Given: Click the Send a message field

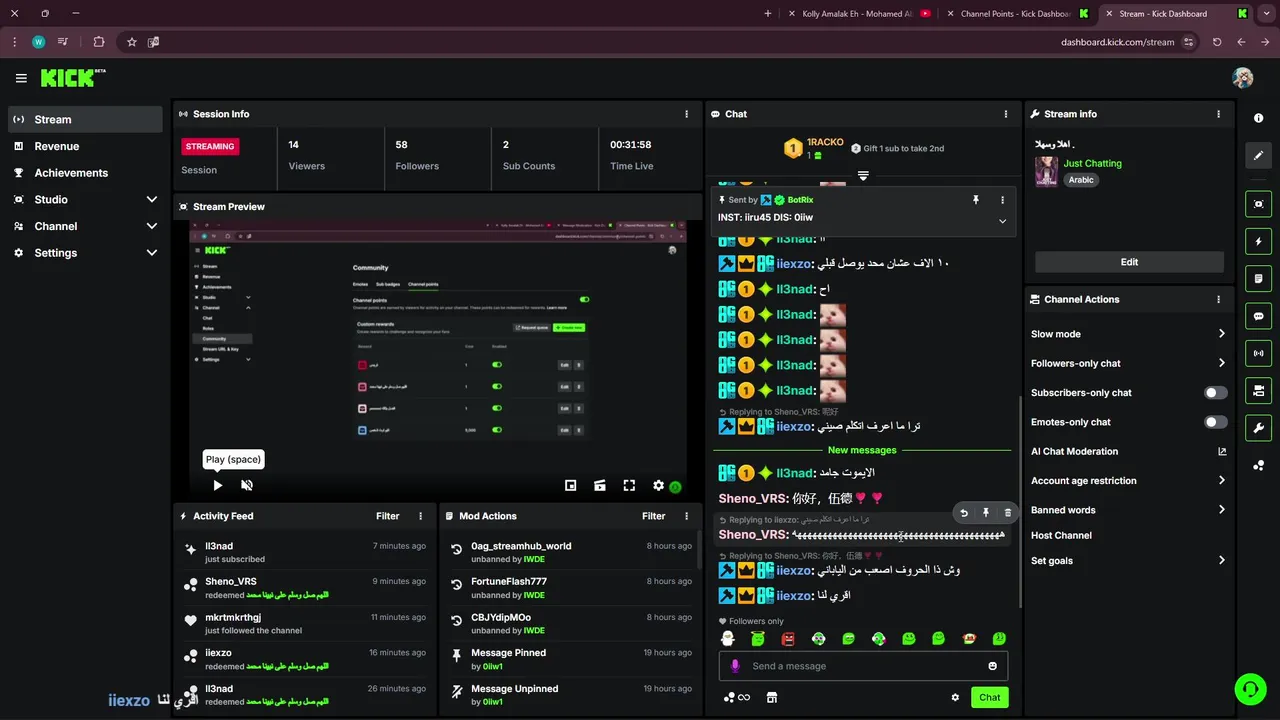Looking at the screenshot, I should click(863, 666).
